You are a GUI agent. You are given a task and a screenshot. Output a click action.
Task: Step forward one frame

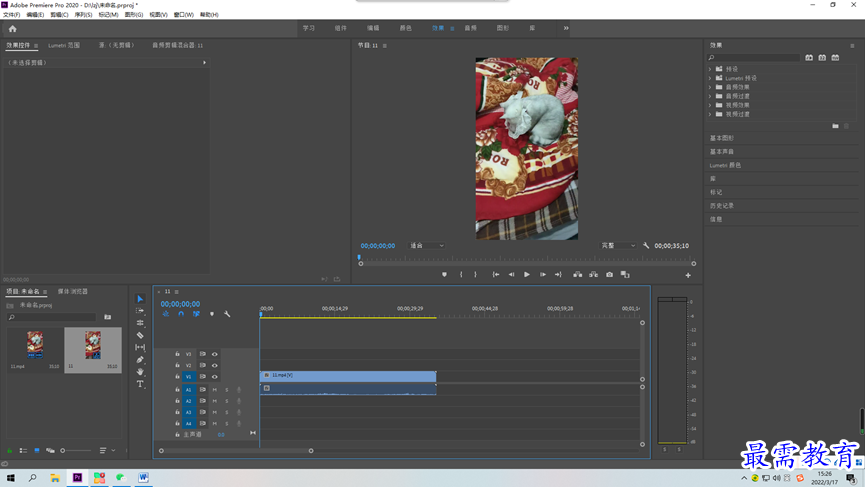[543, 275]
